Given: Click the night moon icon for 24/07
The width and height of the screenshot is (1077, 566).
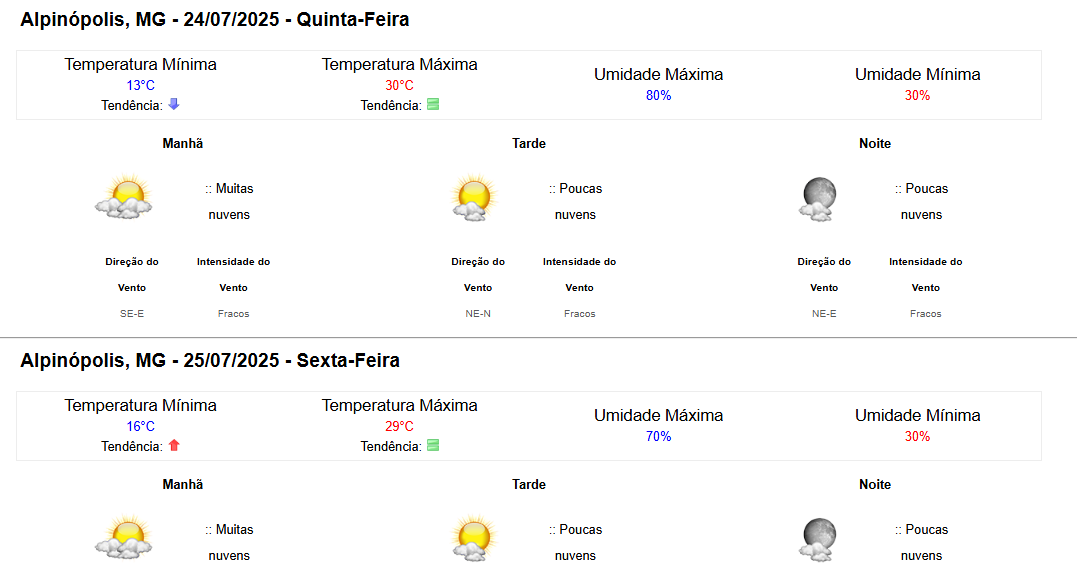Looking at the screenshot, I should coord(818,199).
